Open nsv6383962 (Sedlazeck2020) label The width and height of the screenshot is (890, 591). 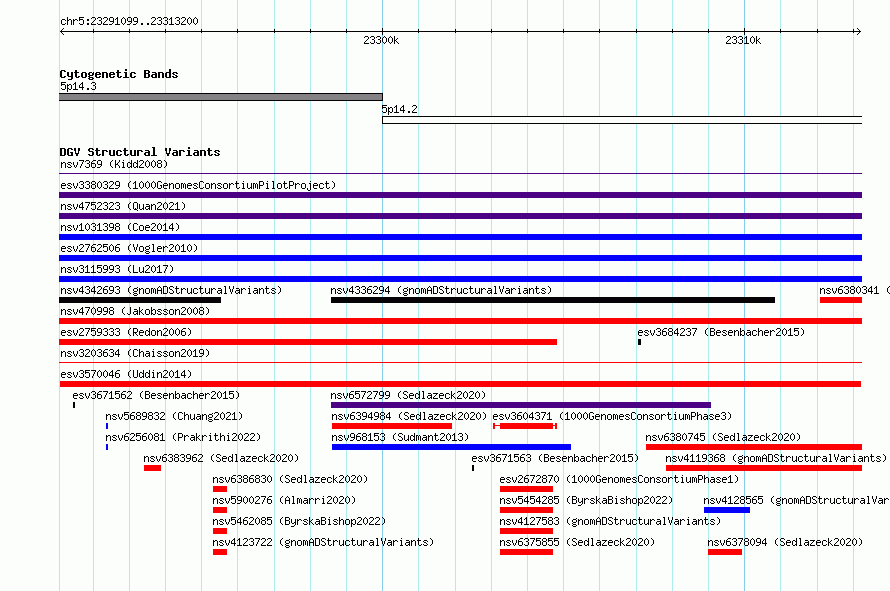click(x=221, y=459)
